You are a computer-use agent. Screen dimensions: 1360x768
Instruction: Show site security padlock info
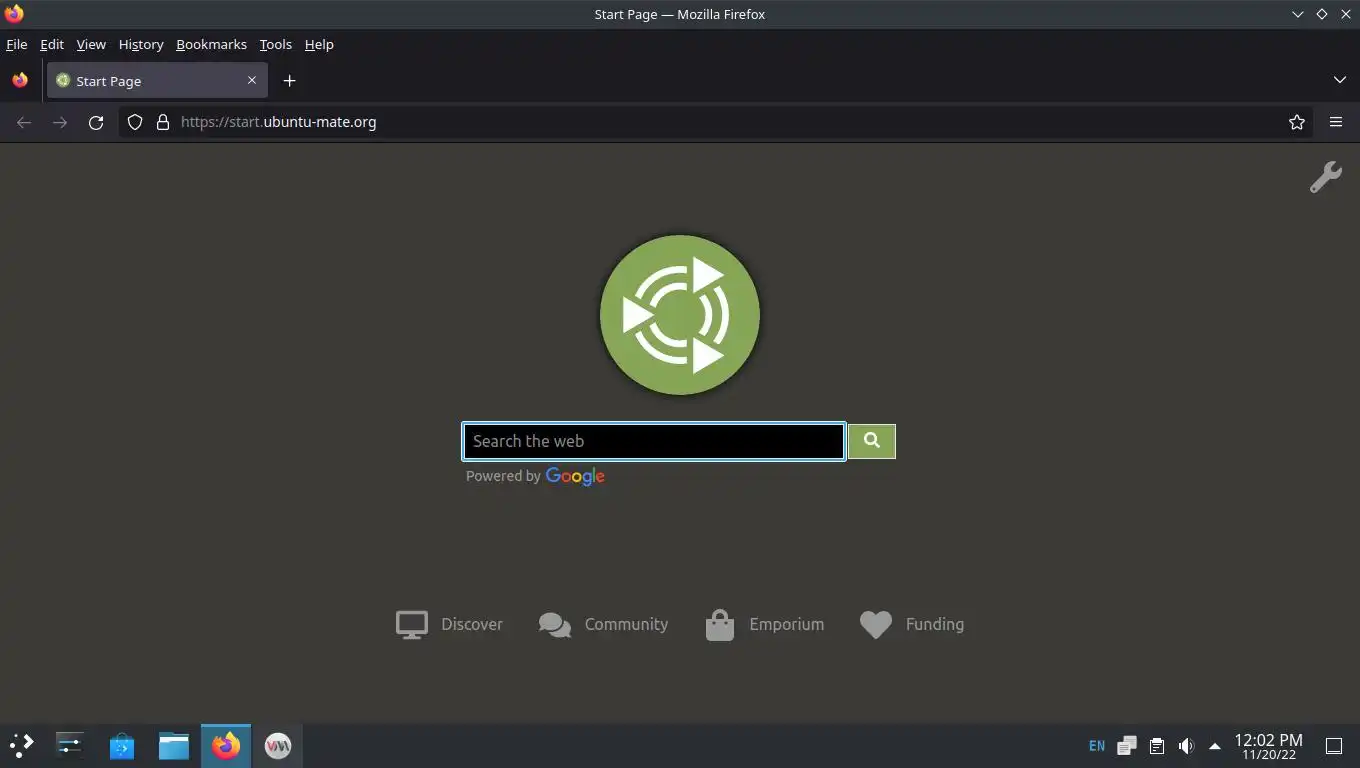[163, 122]
